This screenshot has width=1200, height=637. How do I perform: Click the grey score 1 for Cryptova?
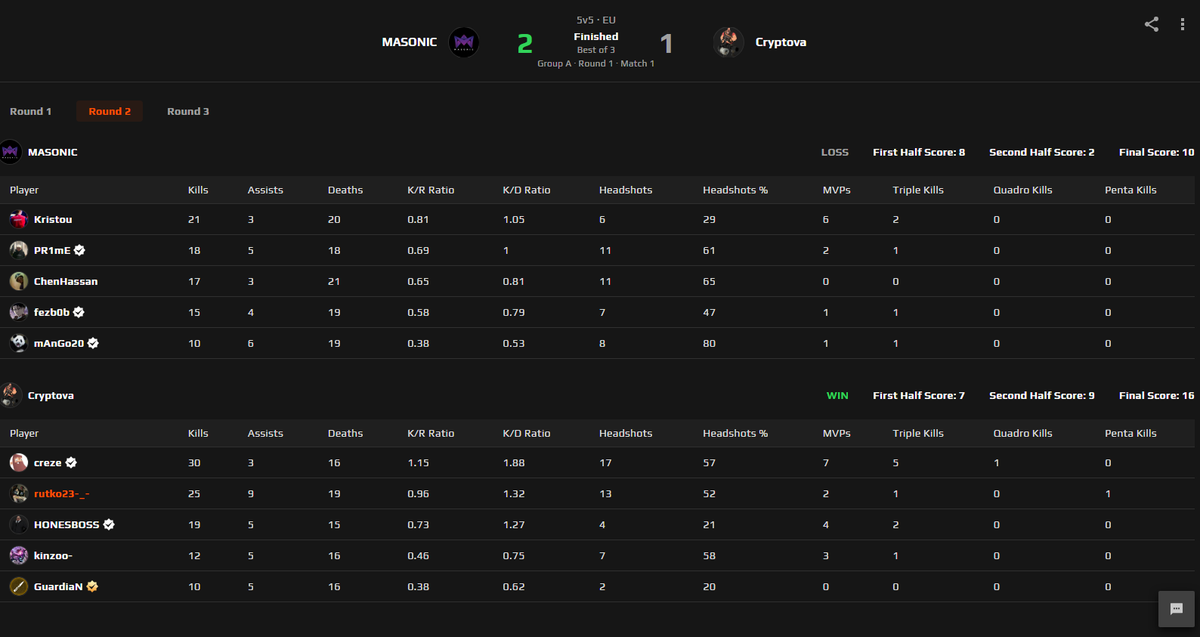tap(666, 43)
